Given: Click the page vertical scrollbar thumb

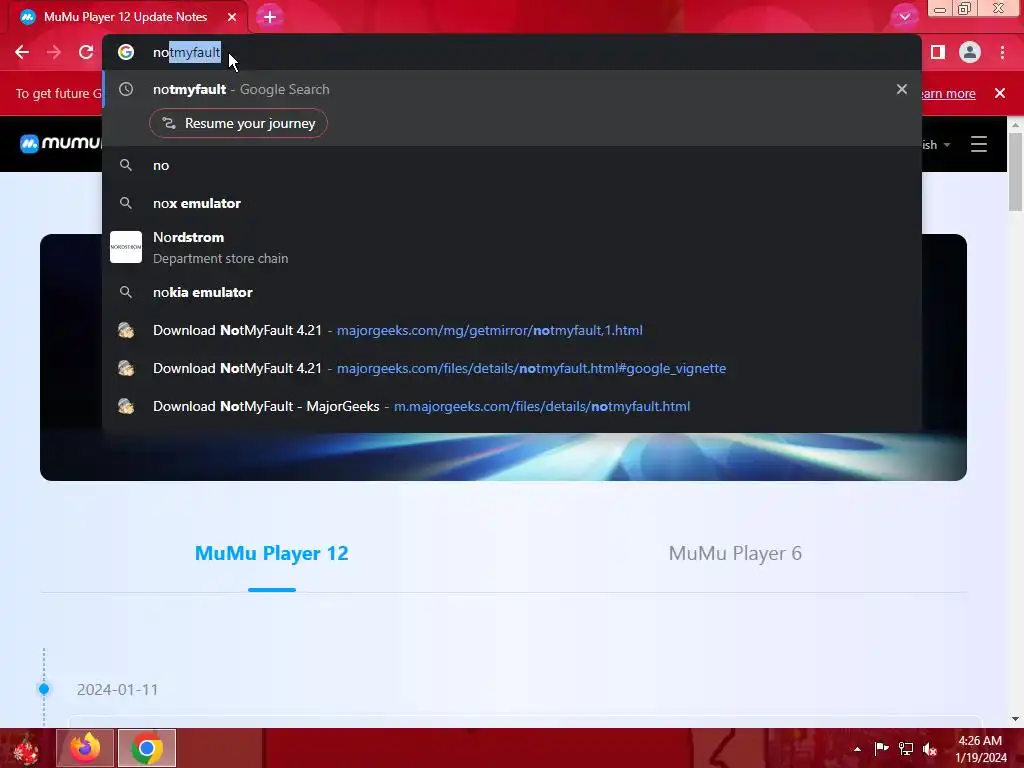Looking at the screenshot, I should coord(1015,171).
